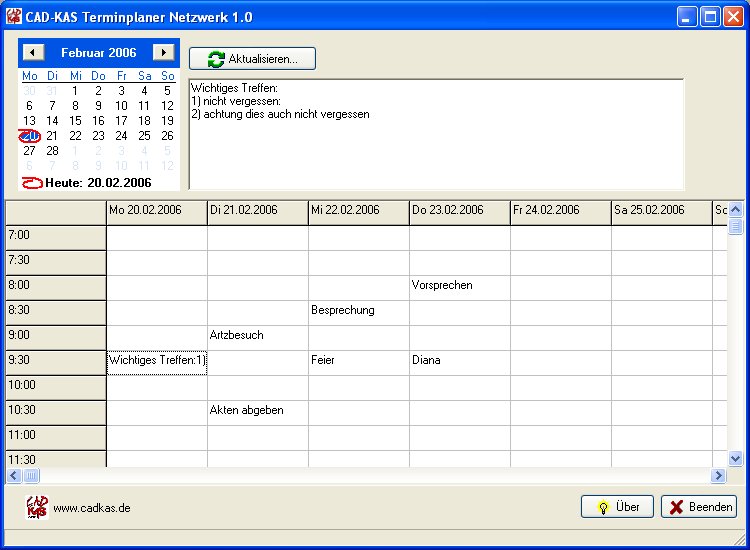Click the Aktualisieren refresh button
This screenshot has height=550, width=750.
click(x=252, y=59)
